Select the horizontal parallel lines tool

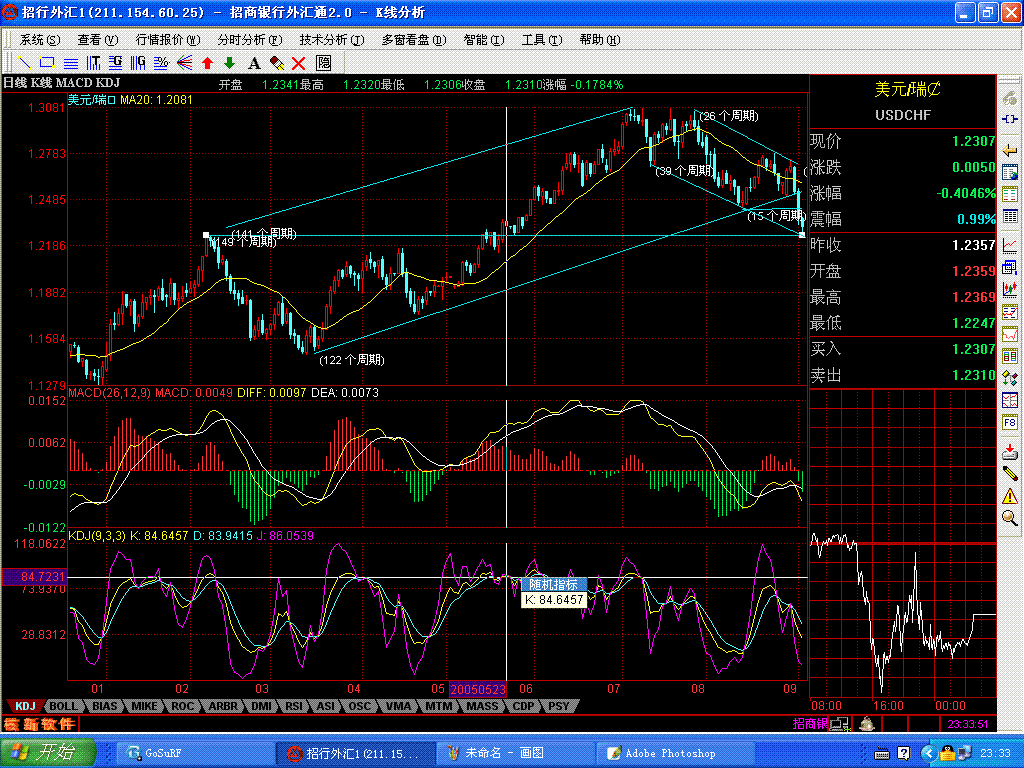pyautogui.click(x=71, y=63)
